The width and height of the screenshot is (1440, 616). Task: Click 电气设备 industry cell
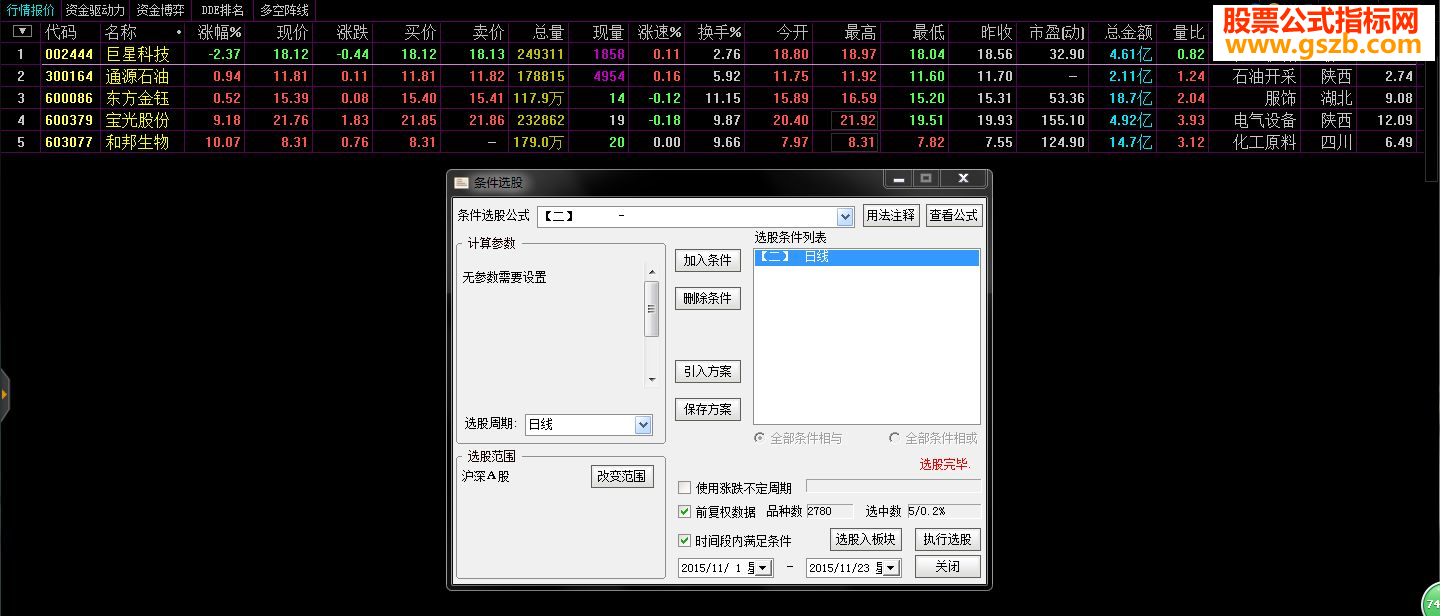[1264, 120]
